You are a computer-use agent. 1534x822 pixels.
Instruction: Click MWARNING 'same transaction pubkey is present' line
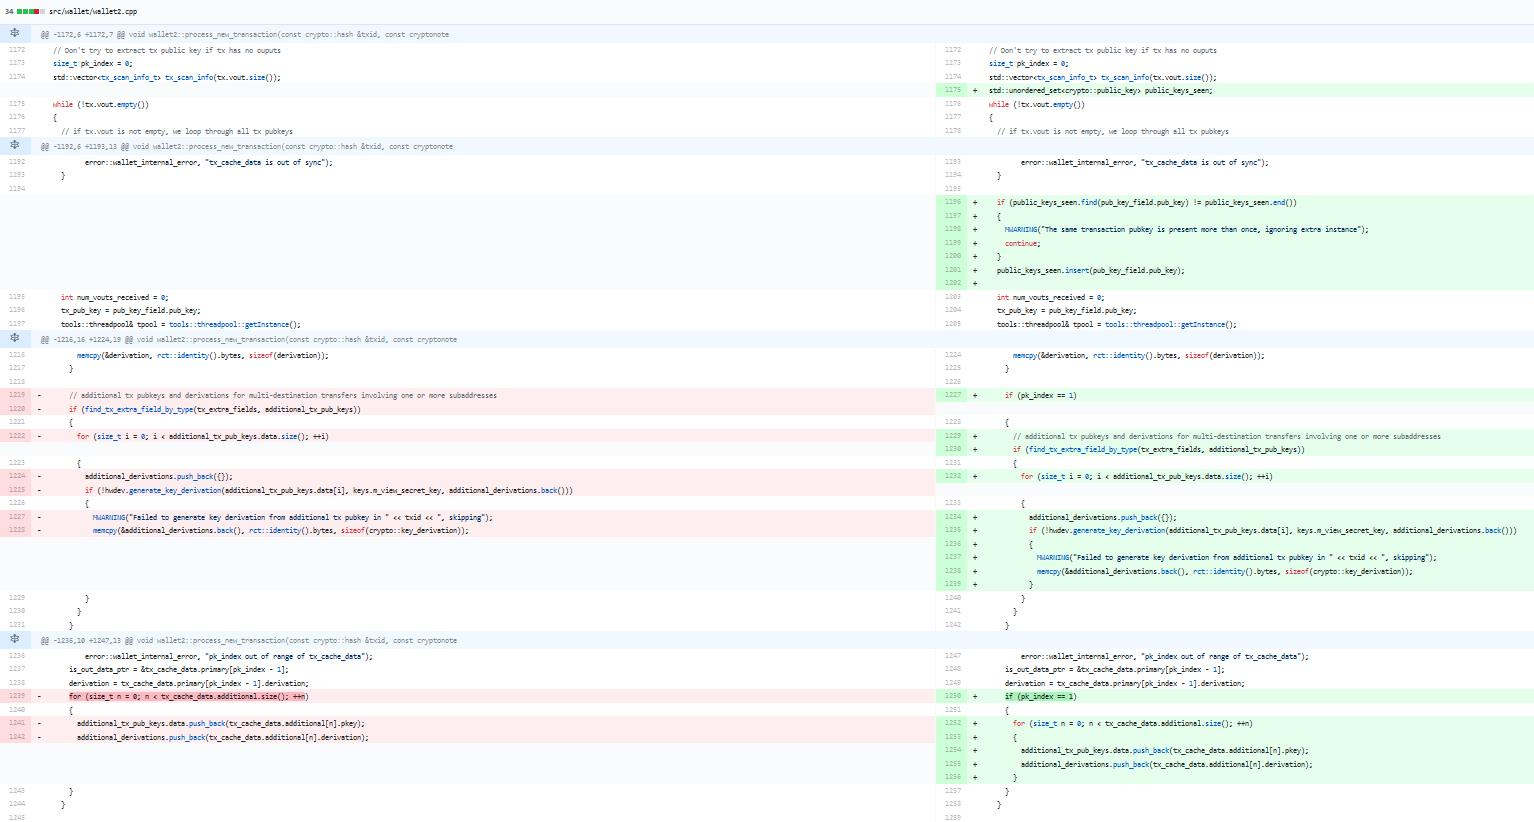(1186, 229)
